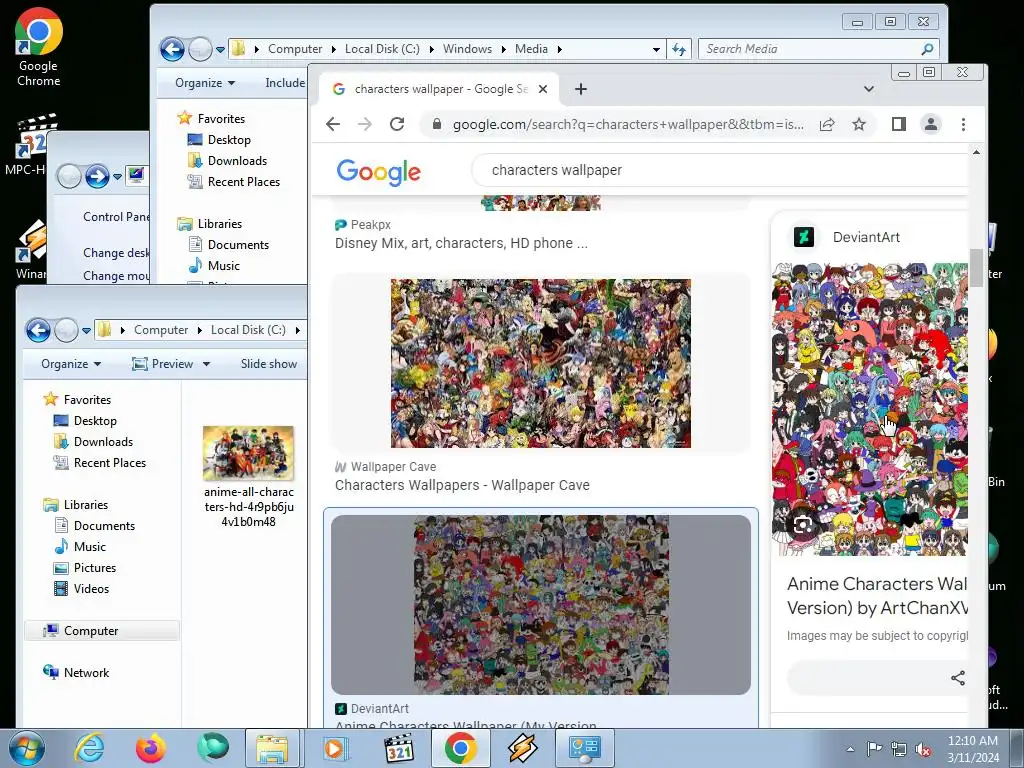This screenshot has width=1024, height=768.
Task: Share the previewed DeviantArt image
Action: coord(958,678)
